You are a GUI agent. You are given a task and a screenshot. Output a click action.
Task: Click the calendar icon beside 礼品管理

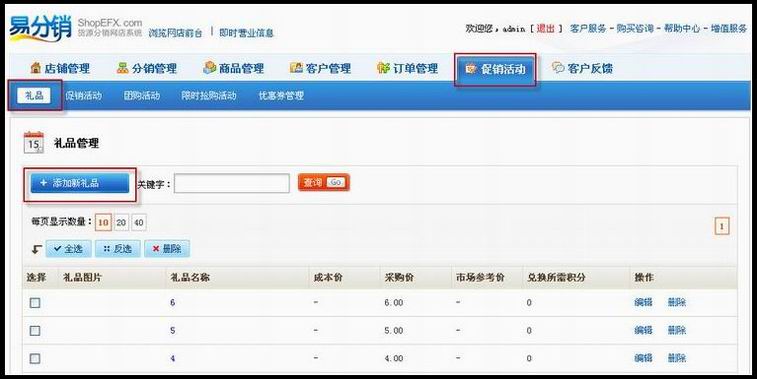[x=34, y=142]
